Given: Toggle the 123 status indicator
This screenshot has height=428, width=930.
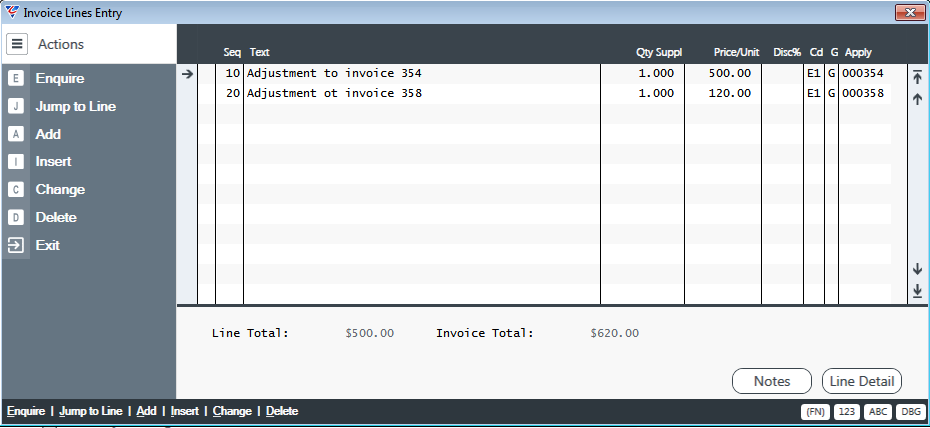Looking at the screenshot, I should [847, 412].
